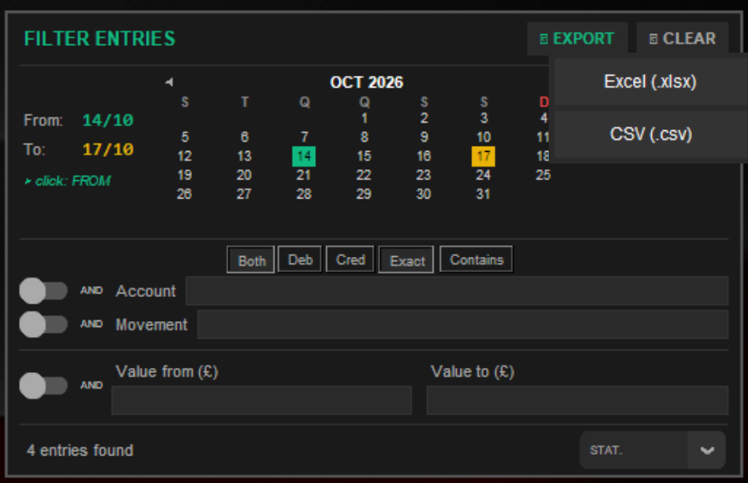Select the Contains match option
The height and width of the screenshot is (483, 748).
coord(477,260)
